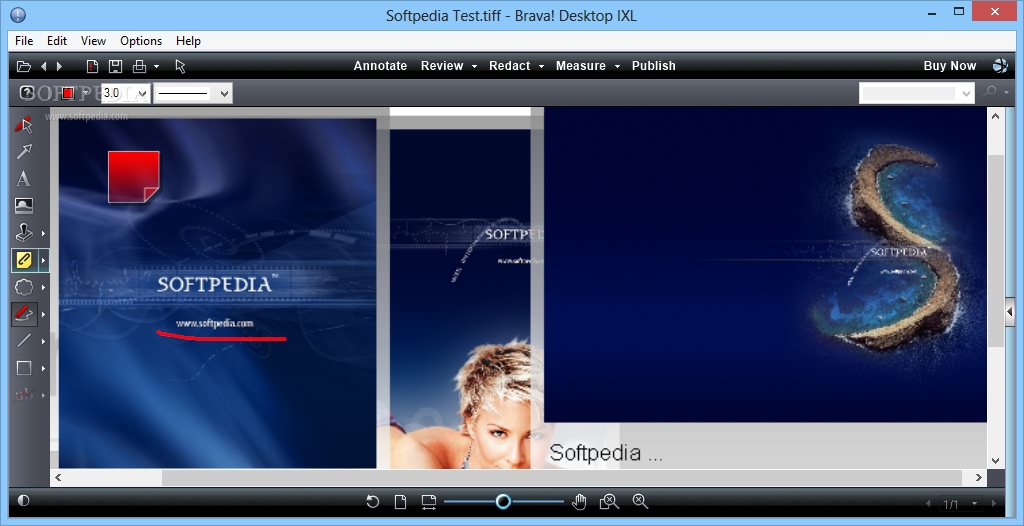
Task: Select the Rectangle shape tool
Action: (x=24, y=368)
